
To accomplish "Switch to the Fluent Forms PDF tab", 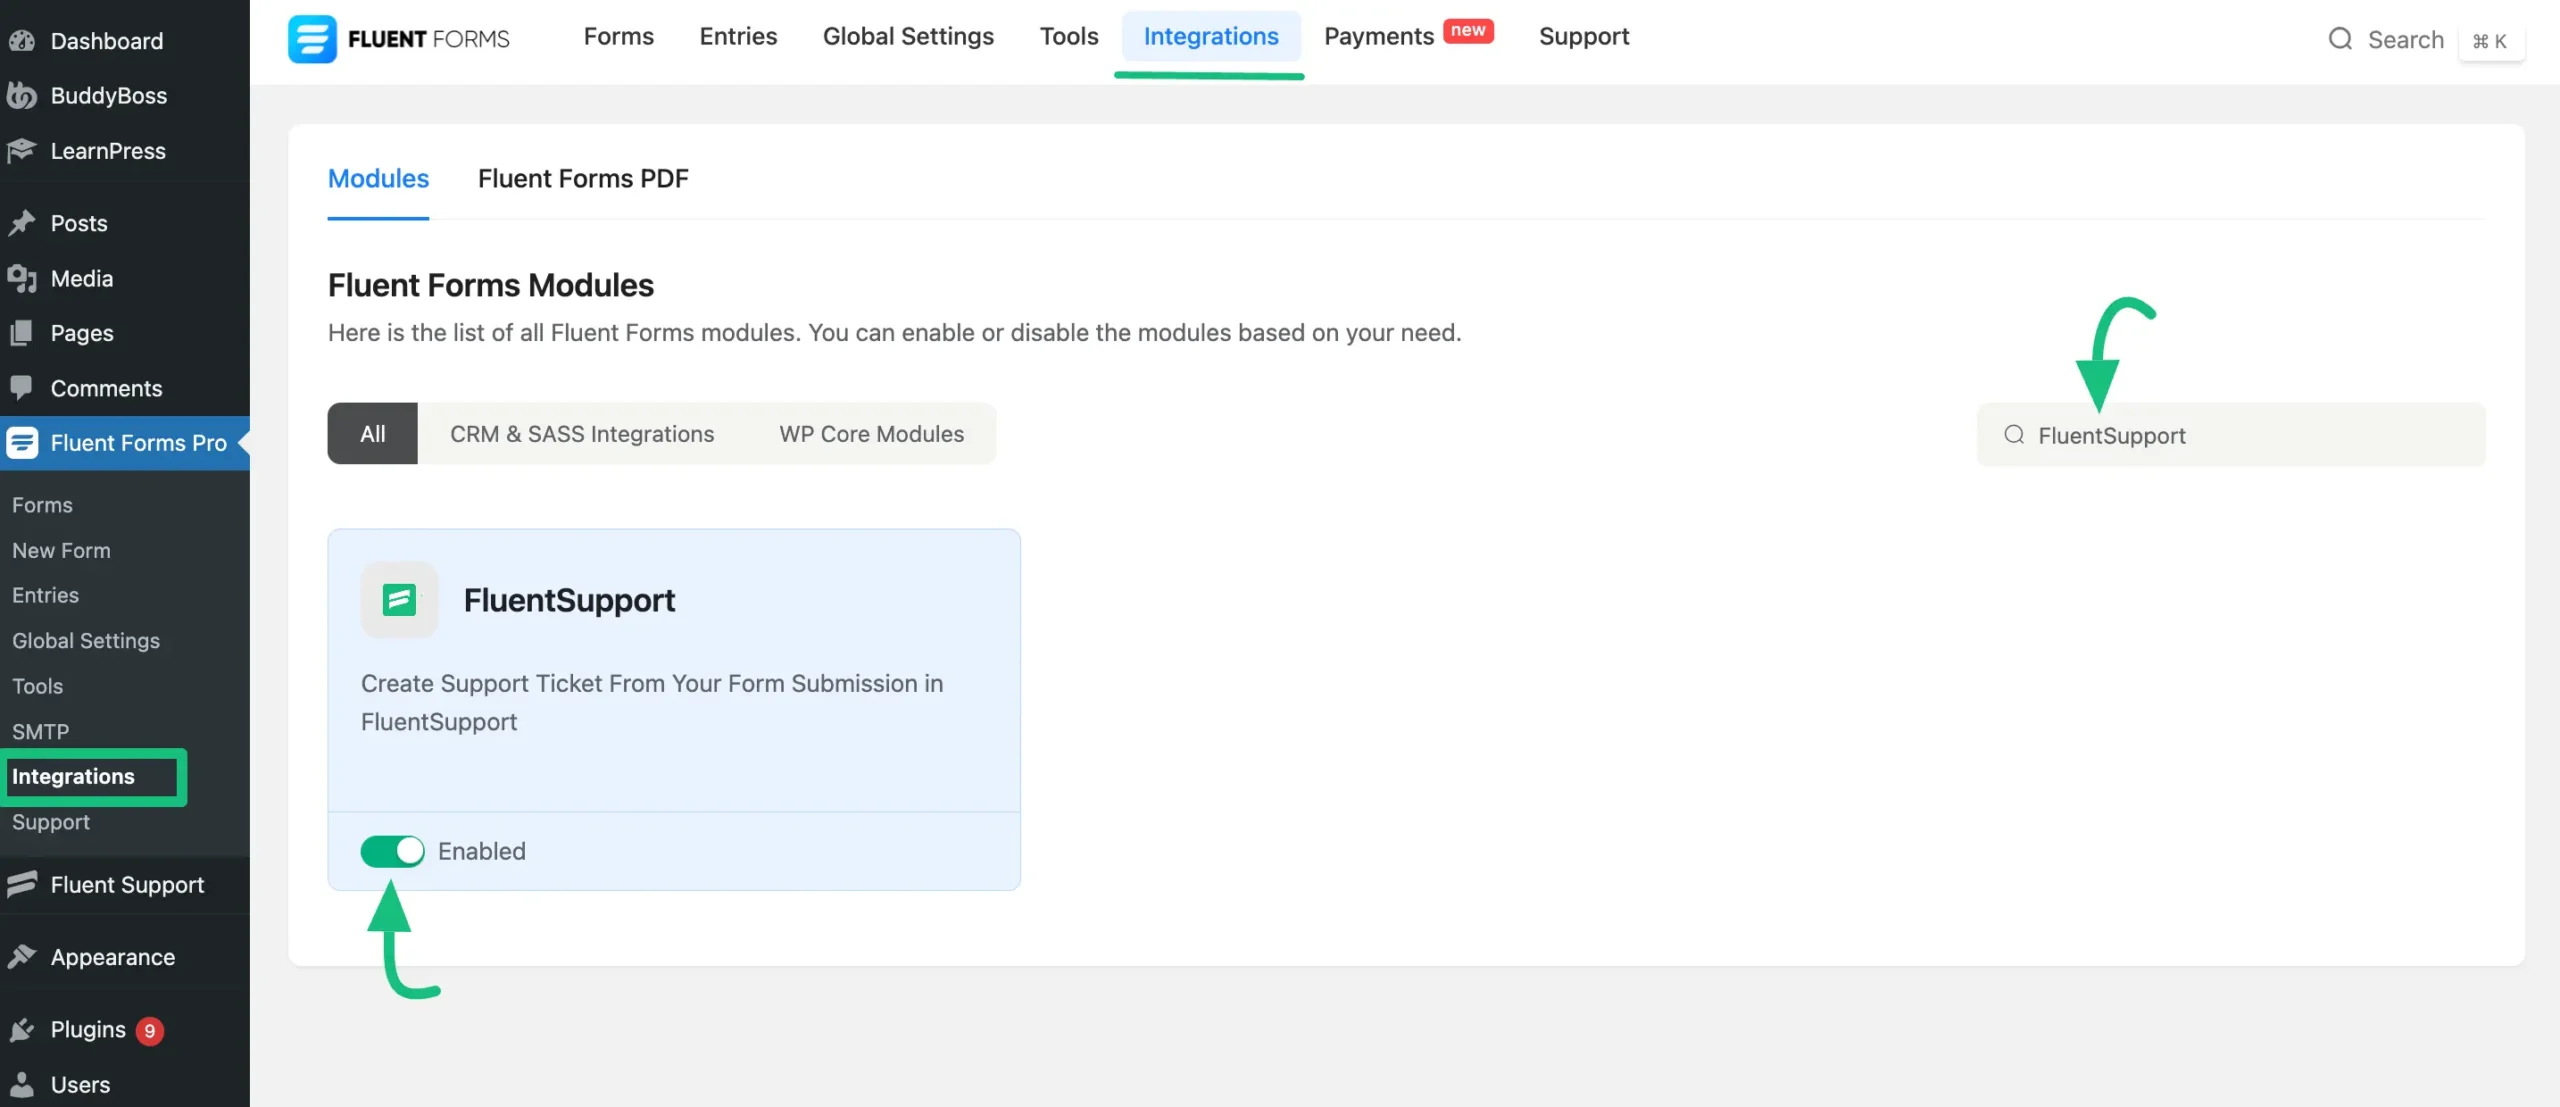I will click(x=583, y=178).
